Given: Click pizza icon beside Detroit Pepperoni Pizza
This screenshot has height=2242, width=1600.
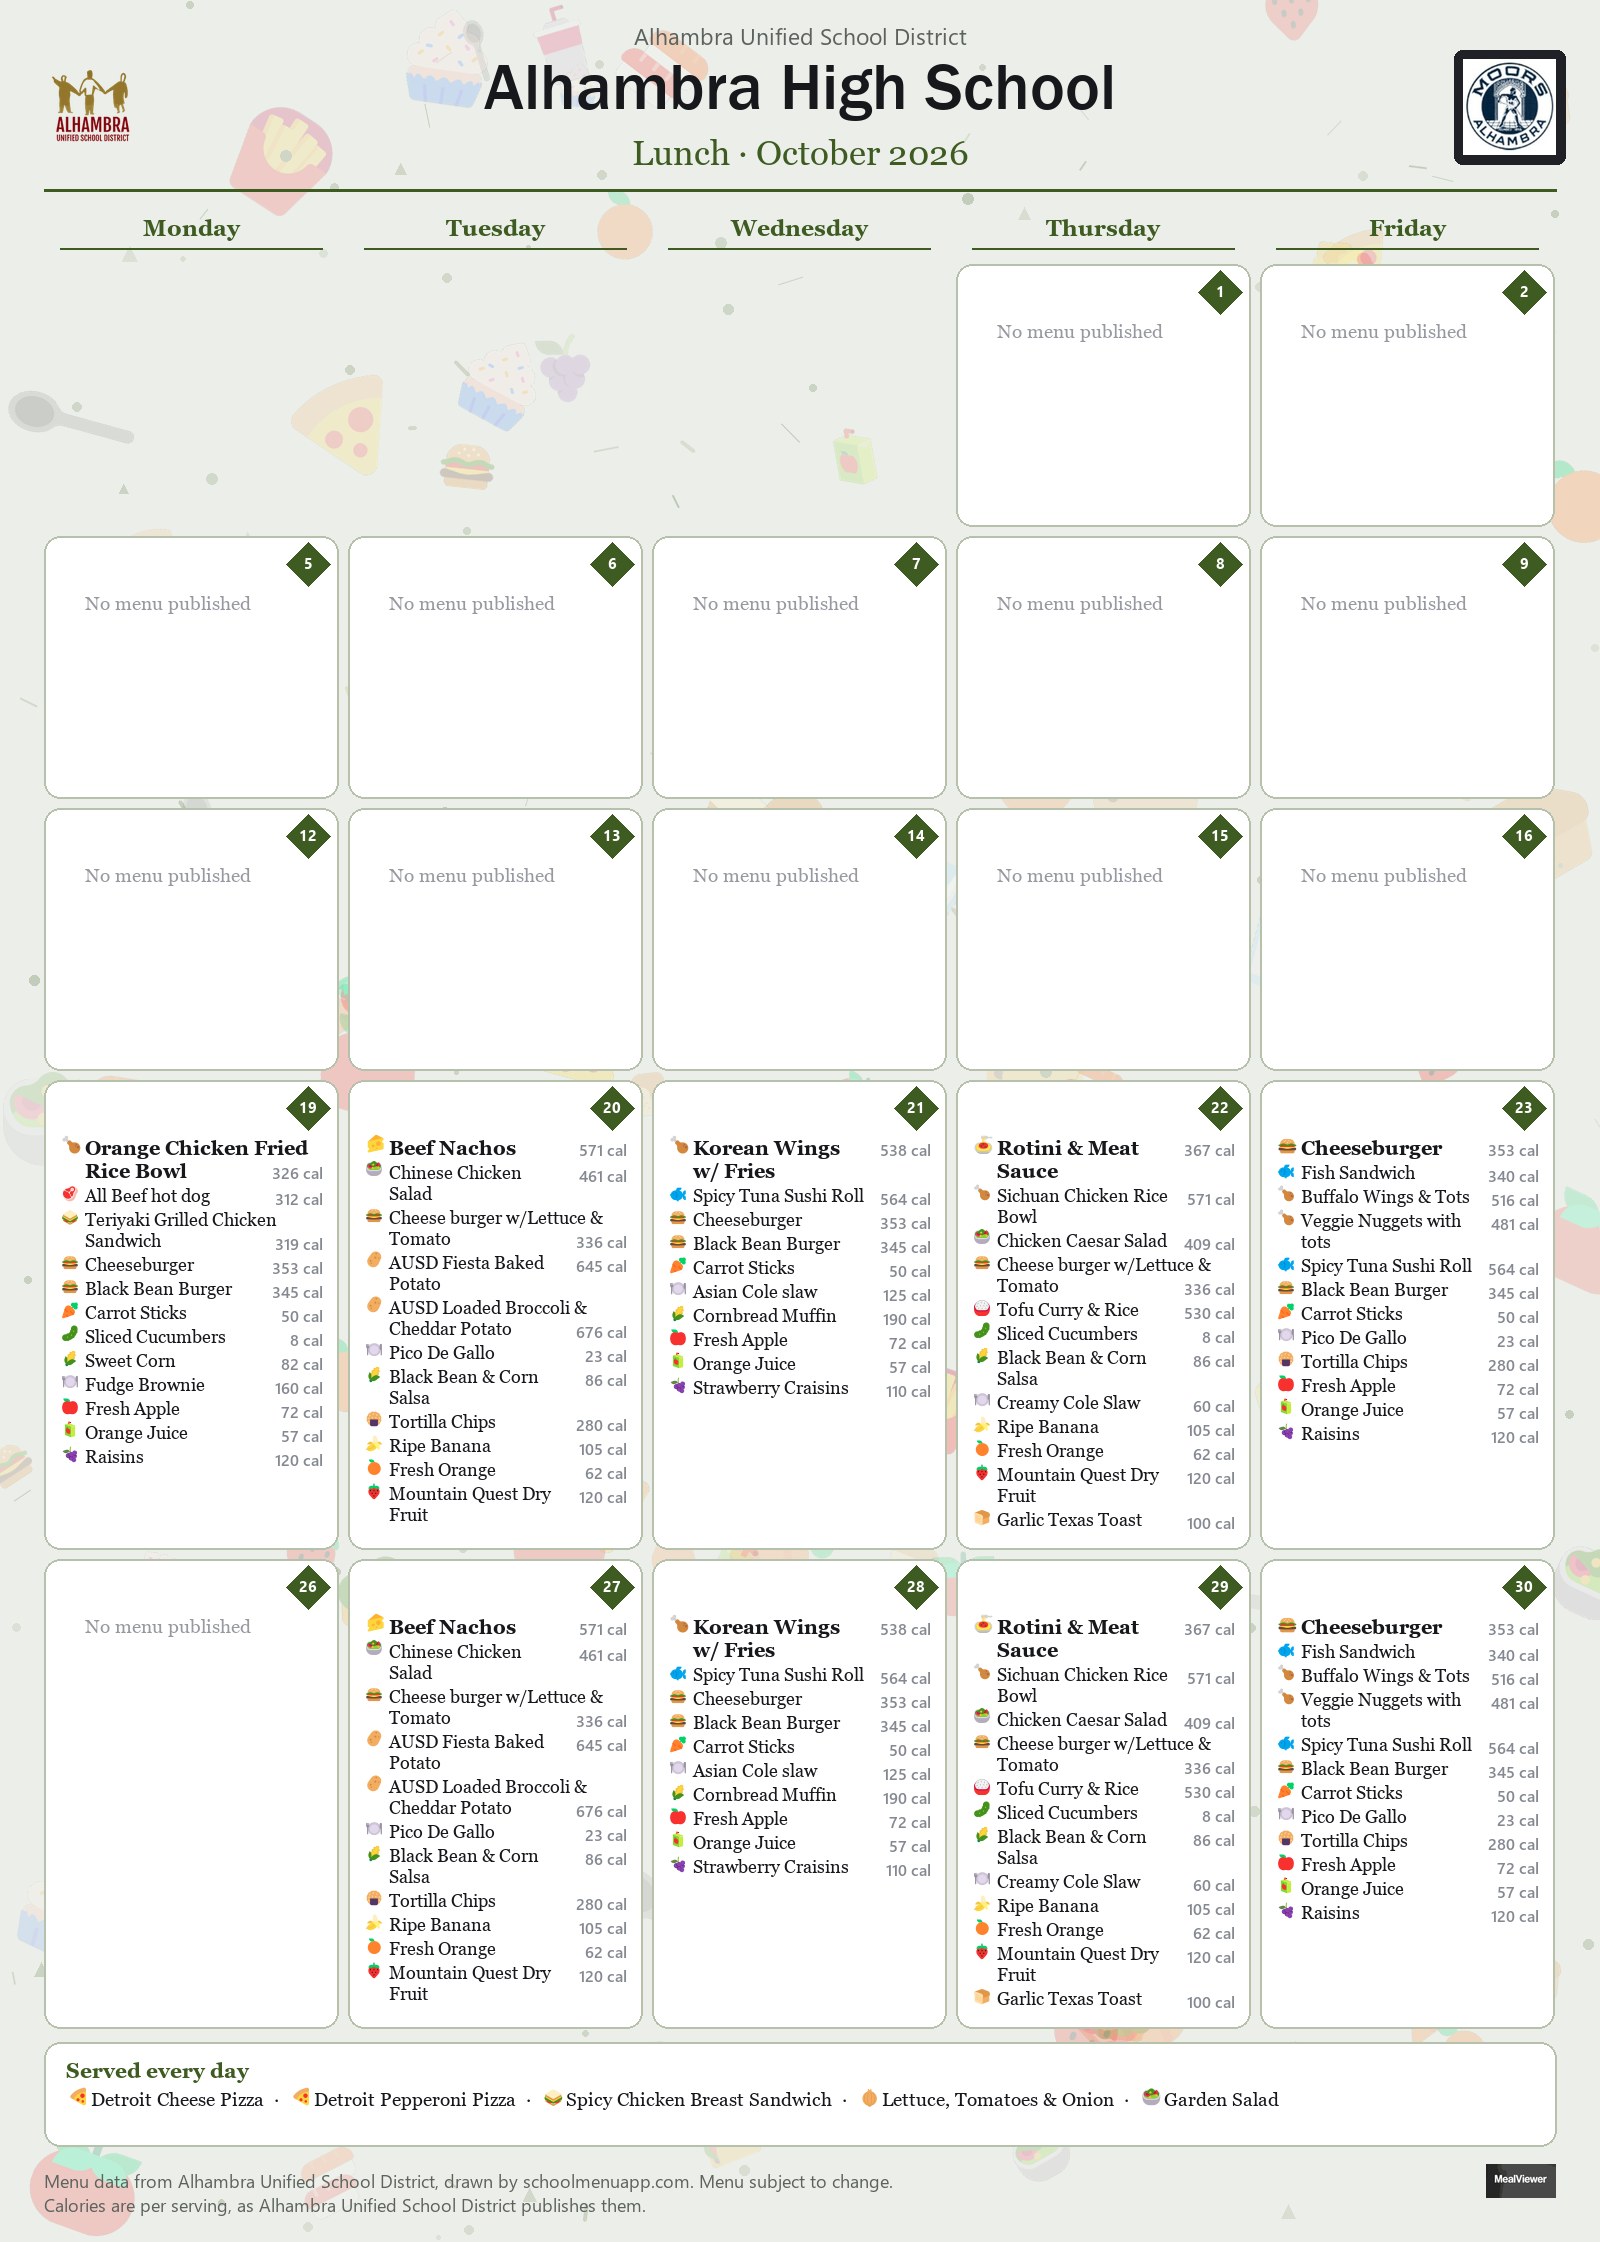Looking at the screenshot, I should (300, 2098).
